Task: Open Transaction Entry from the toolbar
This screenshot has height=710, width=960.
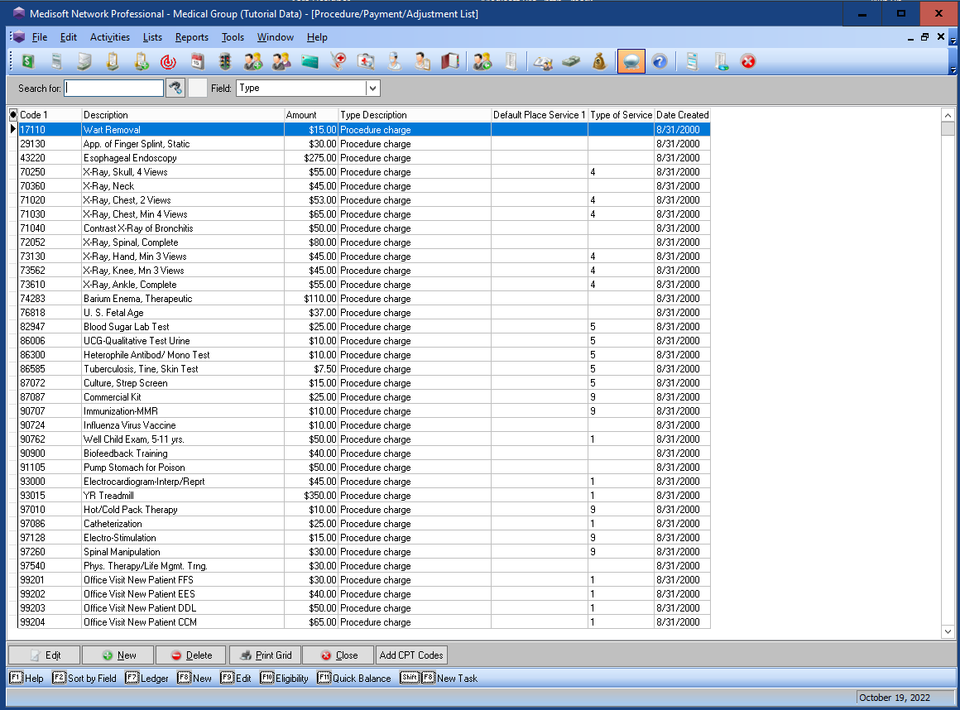Action: [27, 61]
